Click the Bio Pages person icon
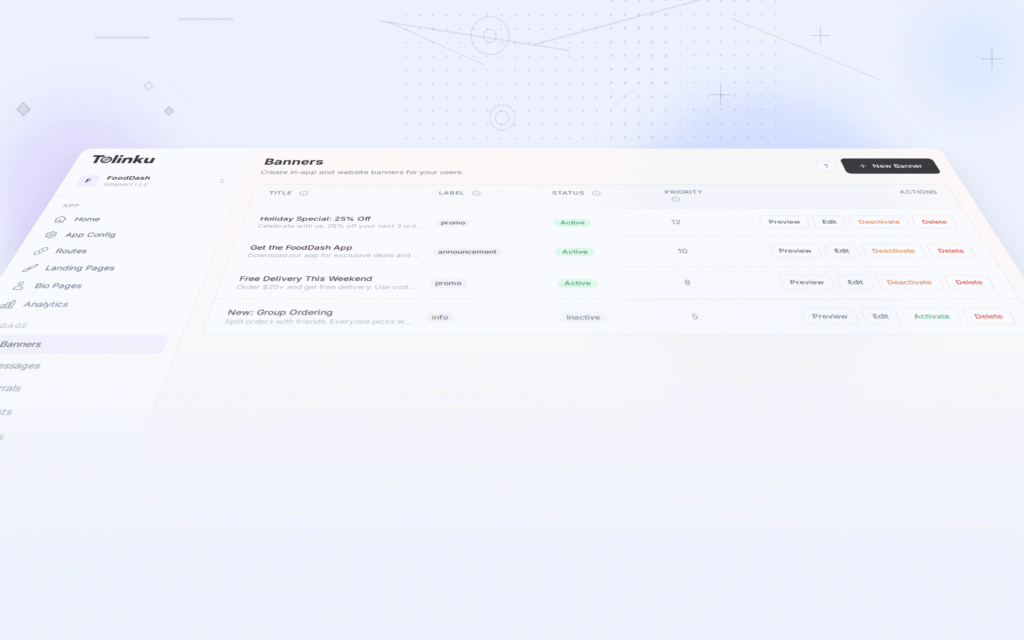The image size is (1024, 640). pos(19,285)
